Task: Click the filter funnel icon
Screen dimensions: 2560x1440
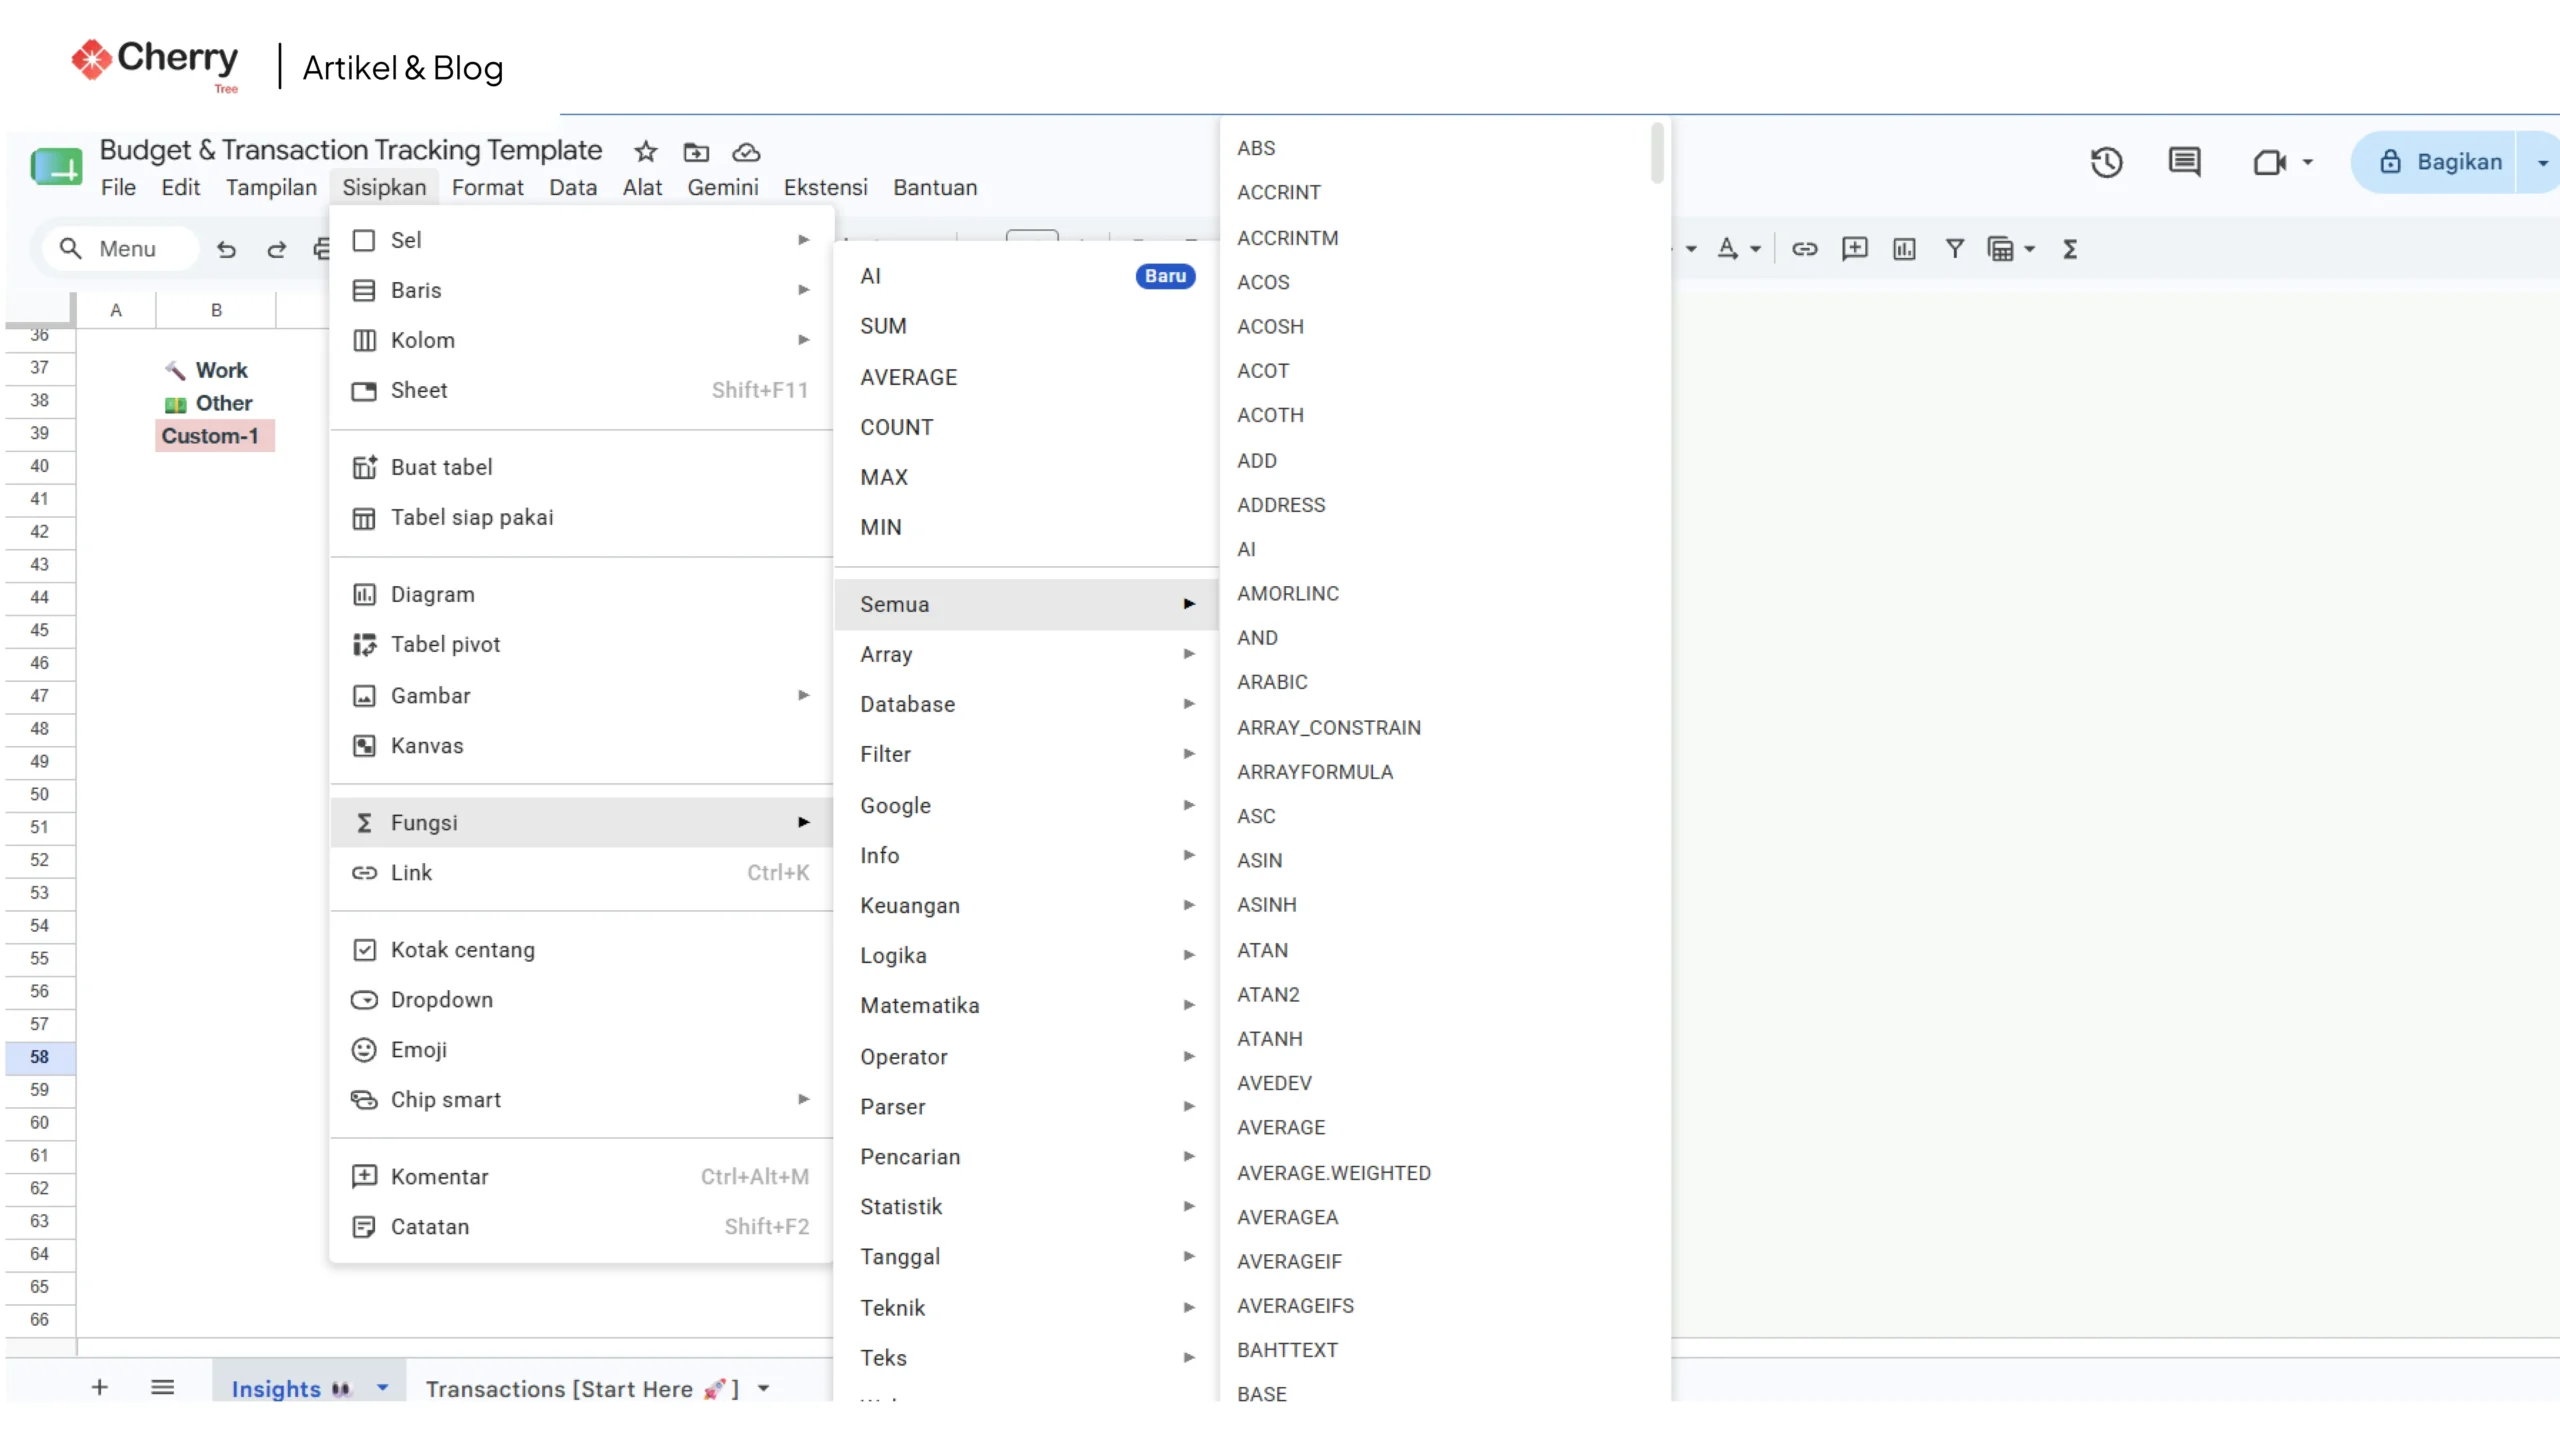Action: pyautogui.click(x=1954, y=249)
